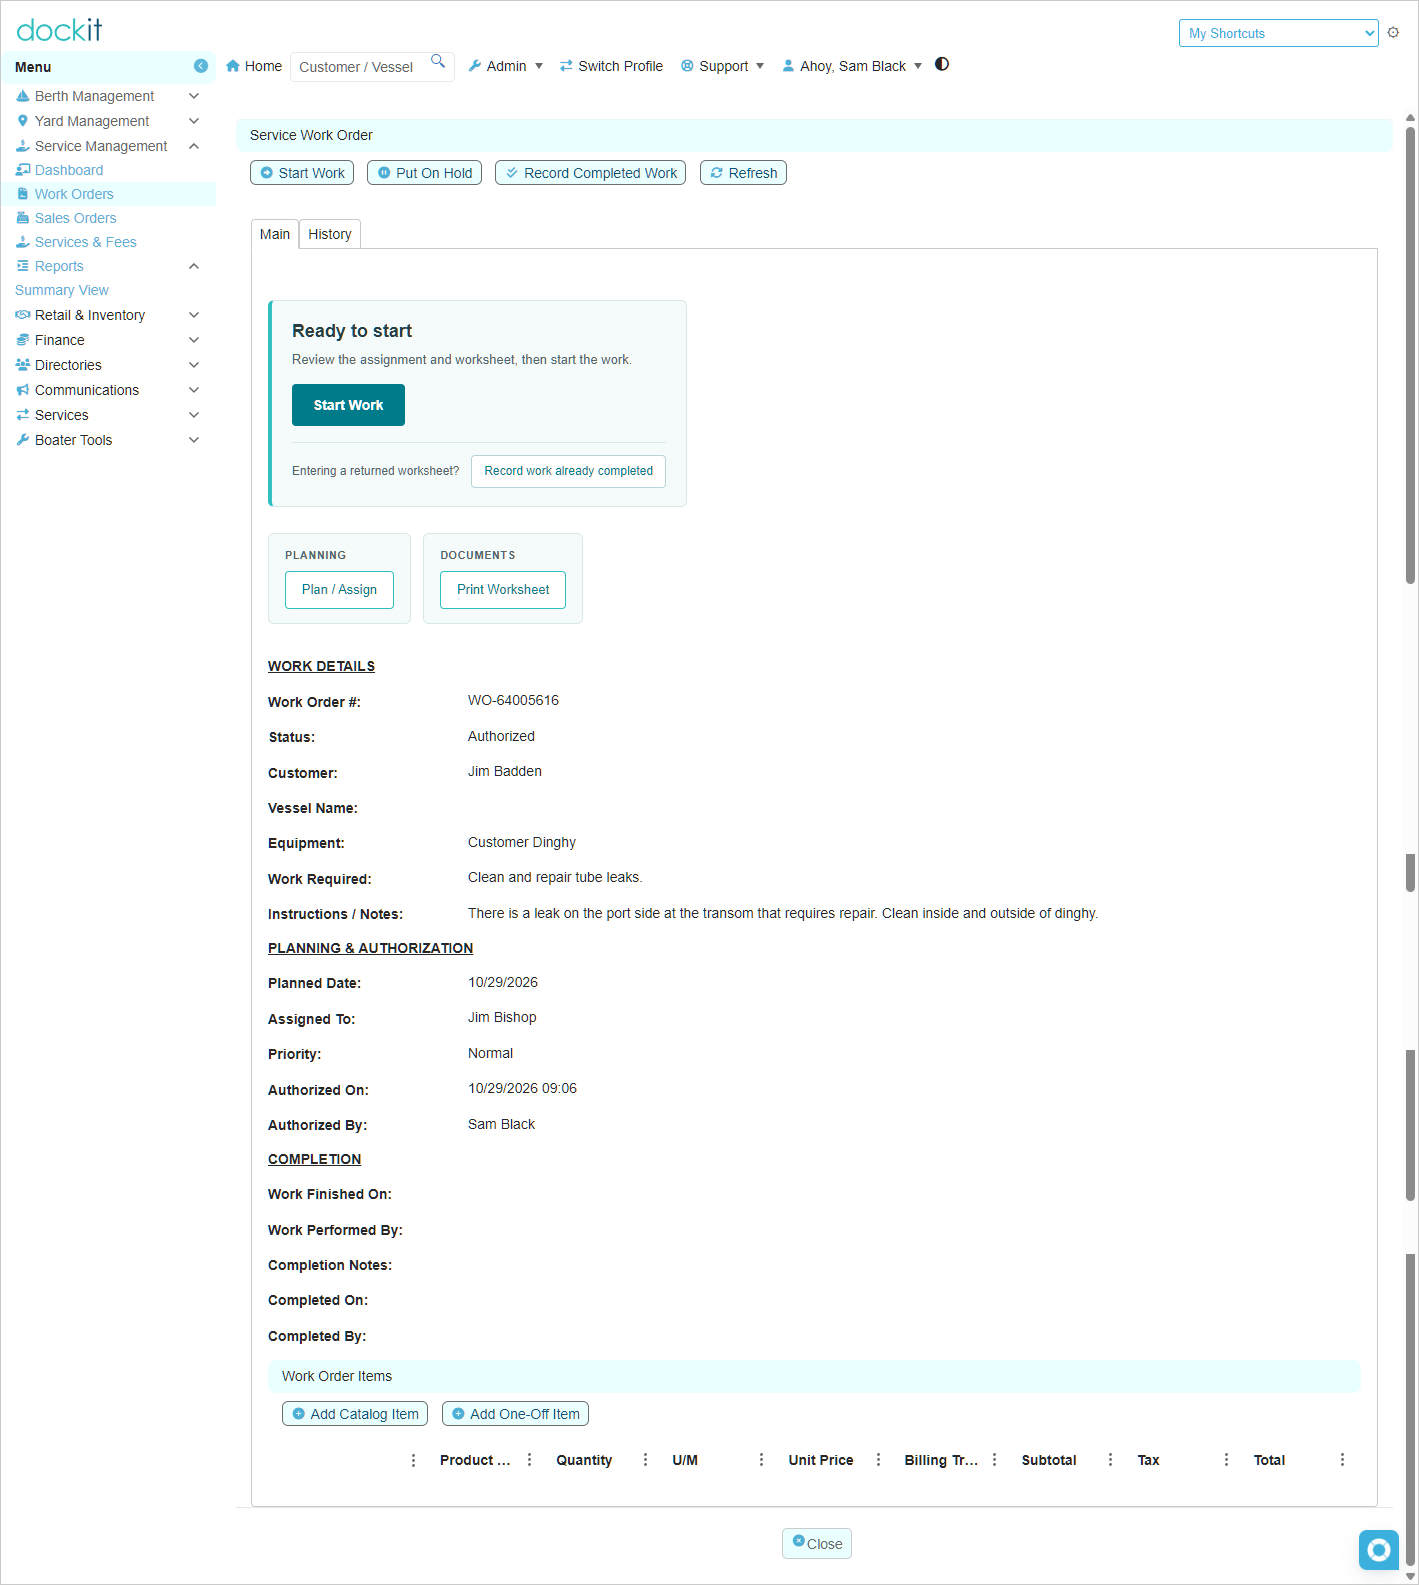Click the Refresh toolbar button
Viewport: 1419px width, 1585px height.
[x=743, y=173]
